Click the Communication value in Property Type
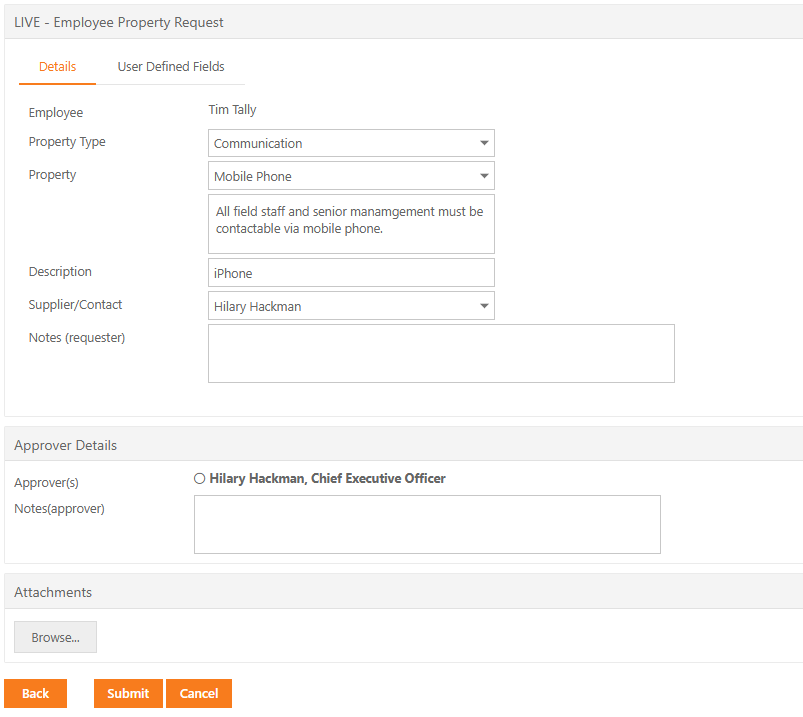803x717 pixels. (x=258, y=143)
